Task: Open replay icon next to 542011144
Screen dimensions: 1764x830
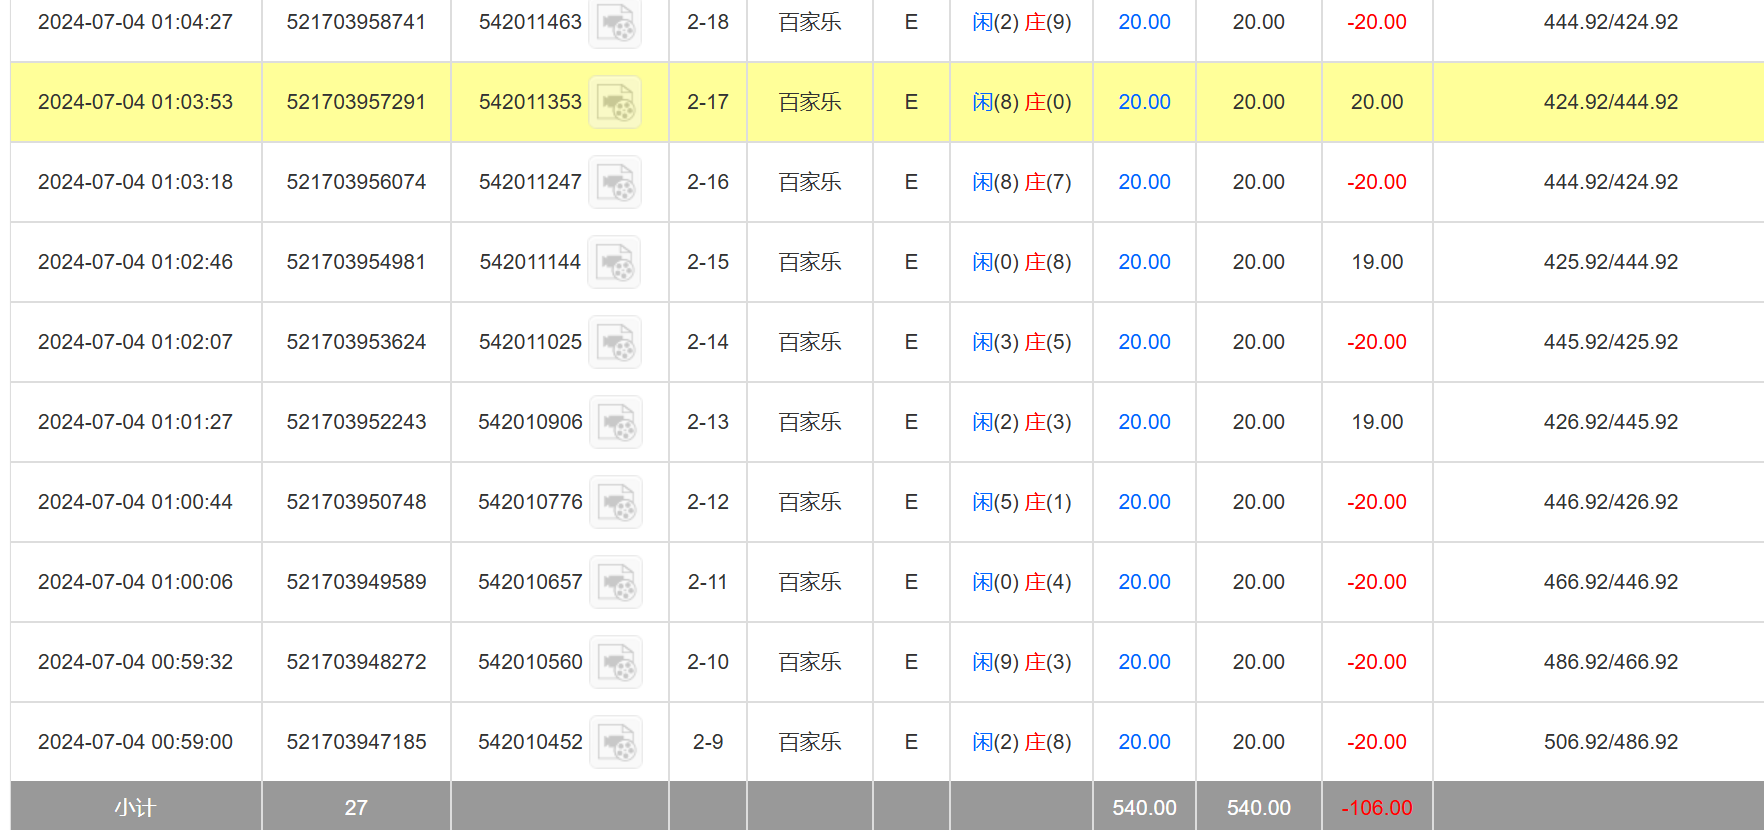Action: tap(615, 262)
